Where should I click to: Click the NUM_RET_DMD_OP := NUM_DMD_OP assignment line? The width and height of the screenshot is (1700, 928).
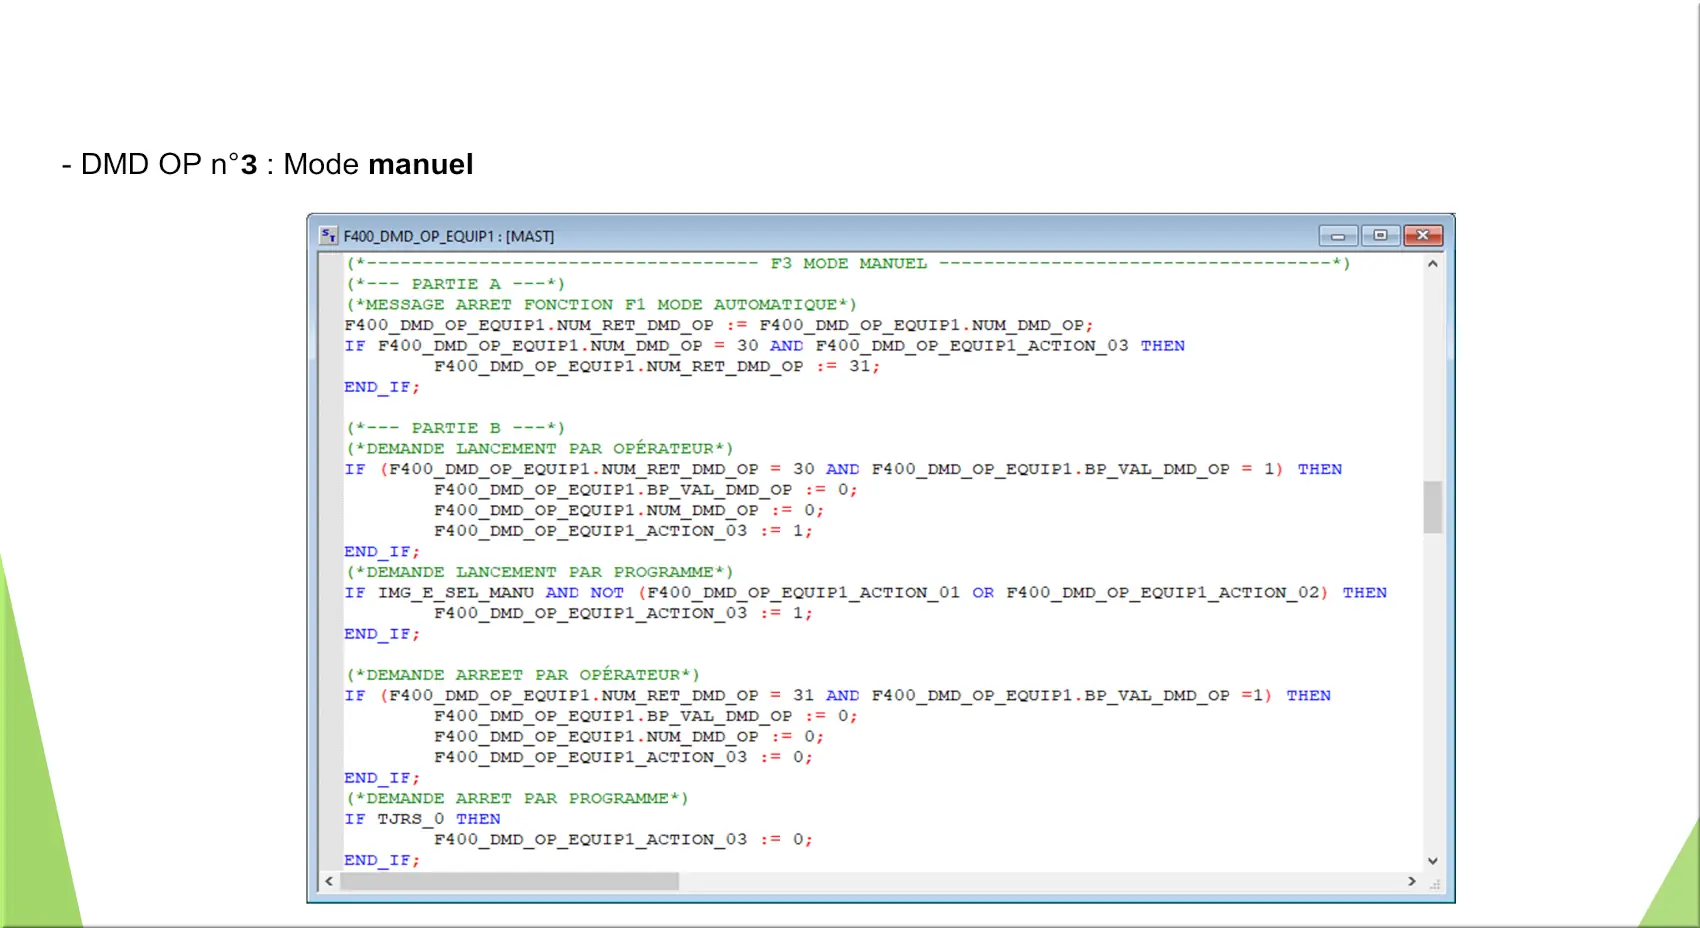pyautogui.click(x=719, y=325)
